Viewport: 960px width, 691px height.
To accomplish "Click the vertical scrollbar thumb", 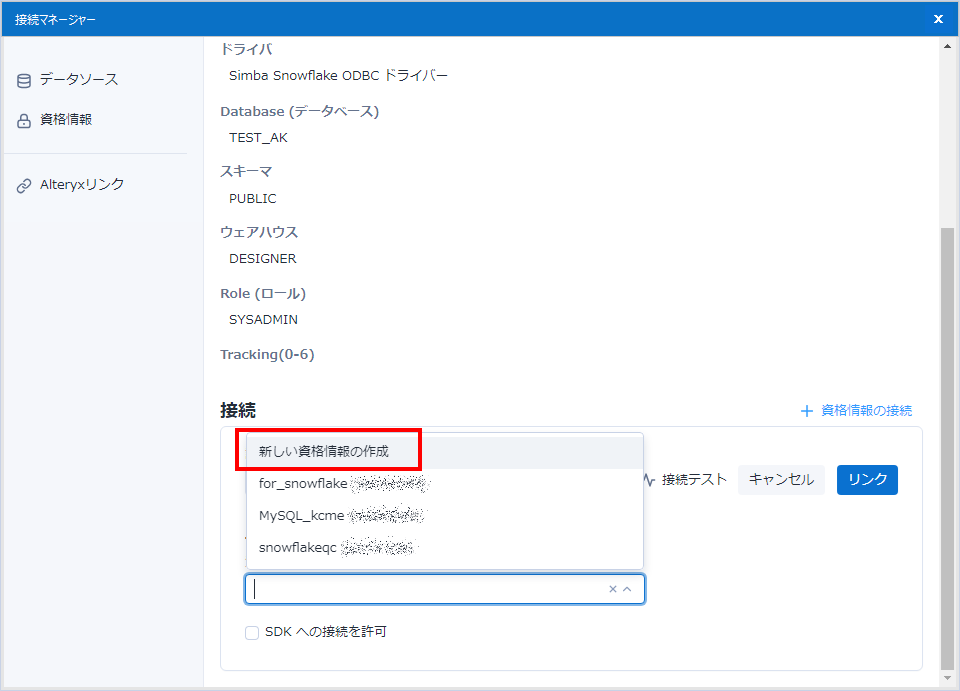I will 948,448.
